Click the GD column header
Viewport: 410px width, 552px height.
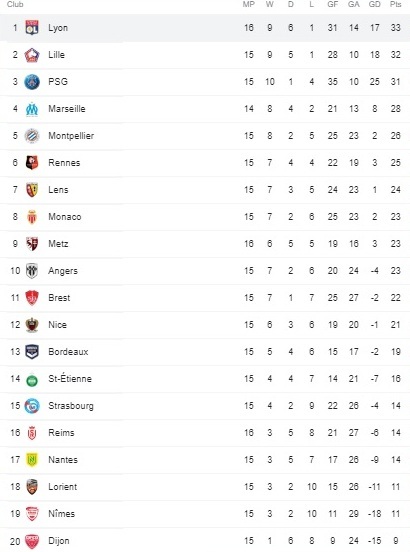tap(374, 4)
